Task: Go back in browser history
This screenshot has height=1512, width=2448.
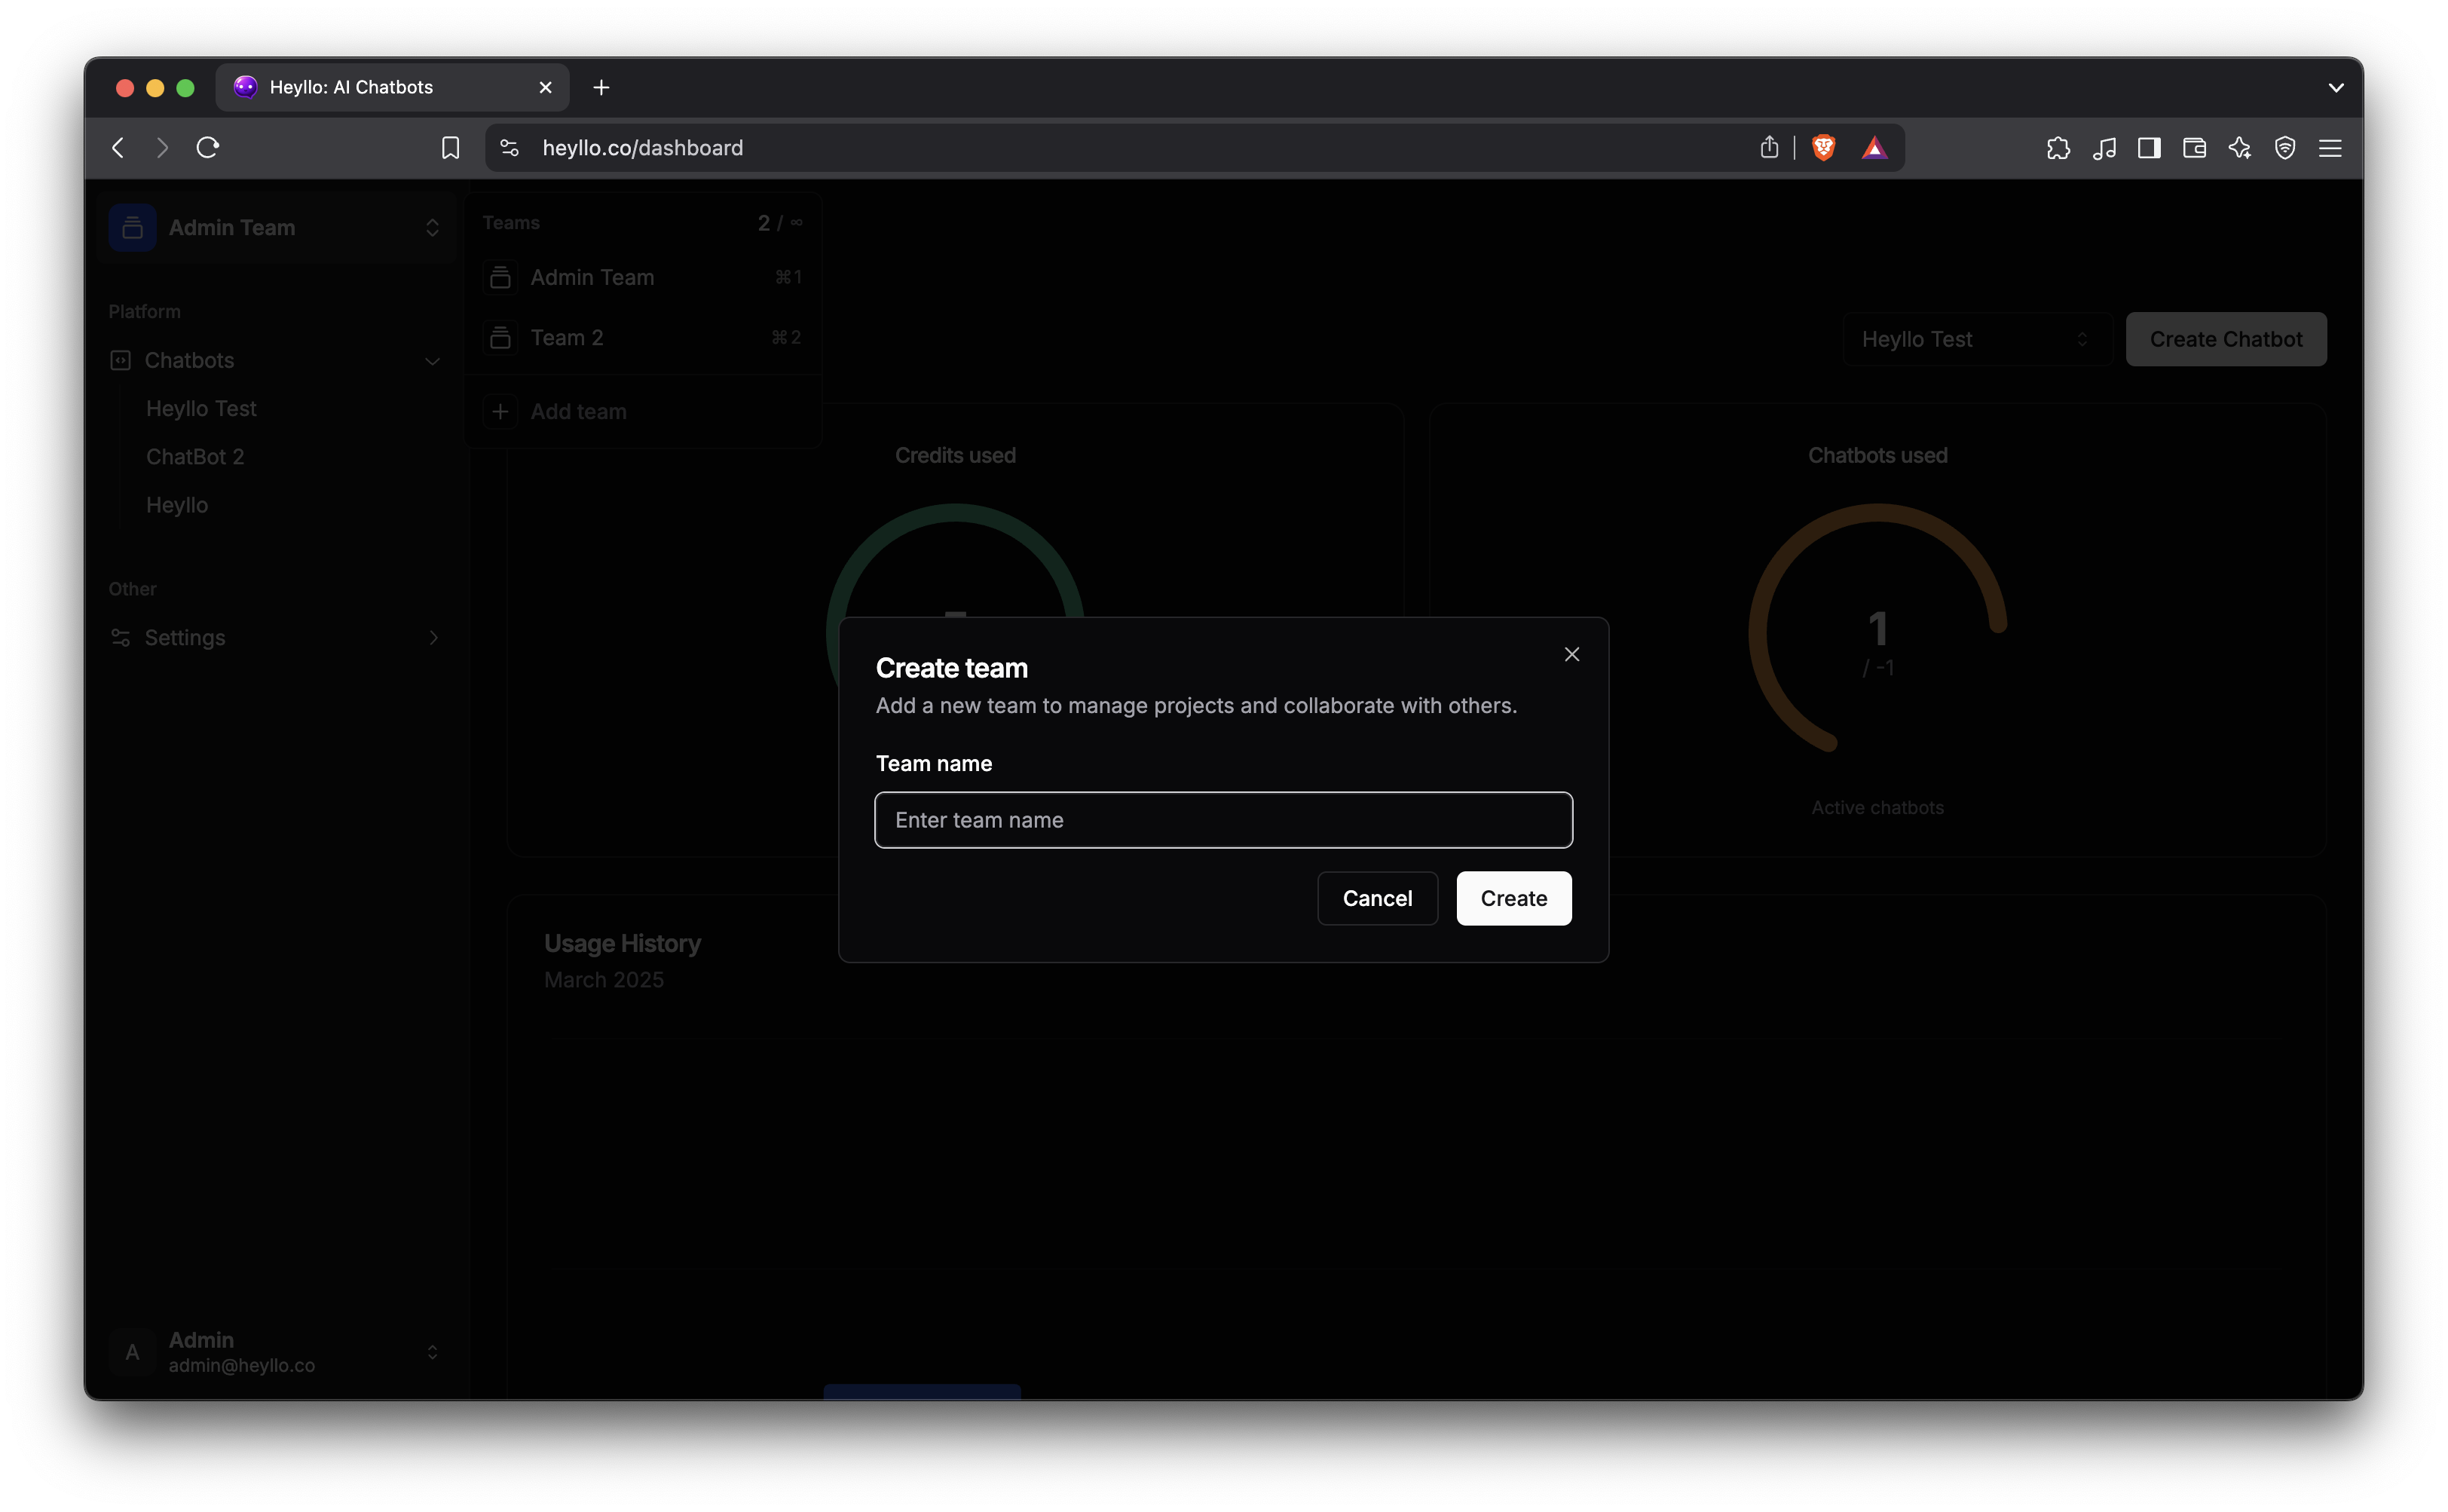Action: [x=119, y=148]
